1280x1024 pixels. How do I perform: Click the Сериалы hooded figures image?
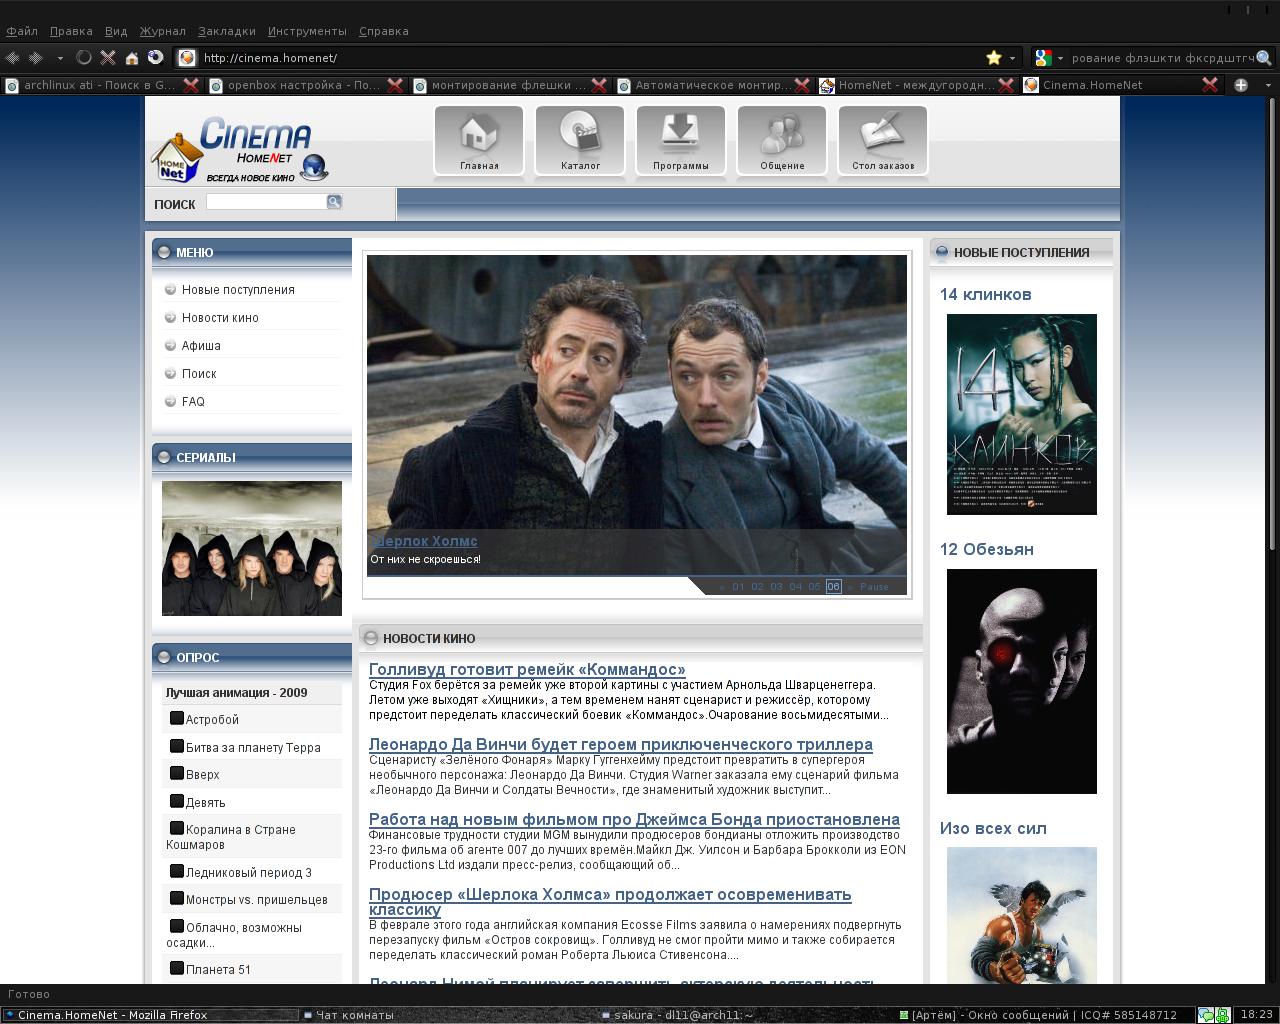[252, 548]
